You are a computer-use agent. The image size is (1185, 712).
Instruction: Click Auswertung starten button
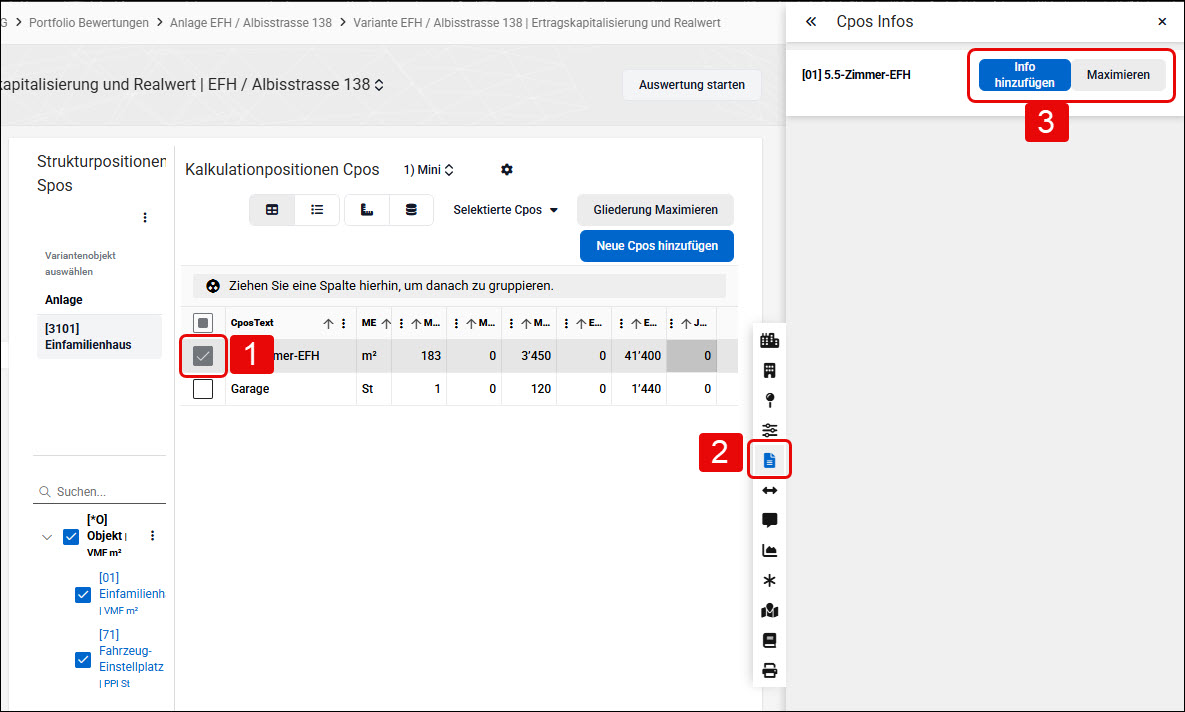pos(692,85)
